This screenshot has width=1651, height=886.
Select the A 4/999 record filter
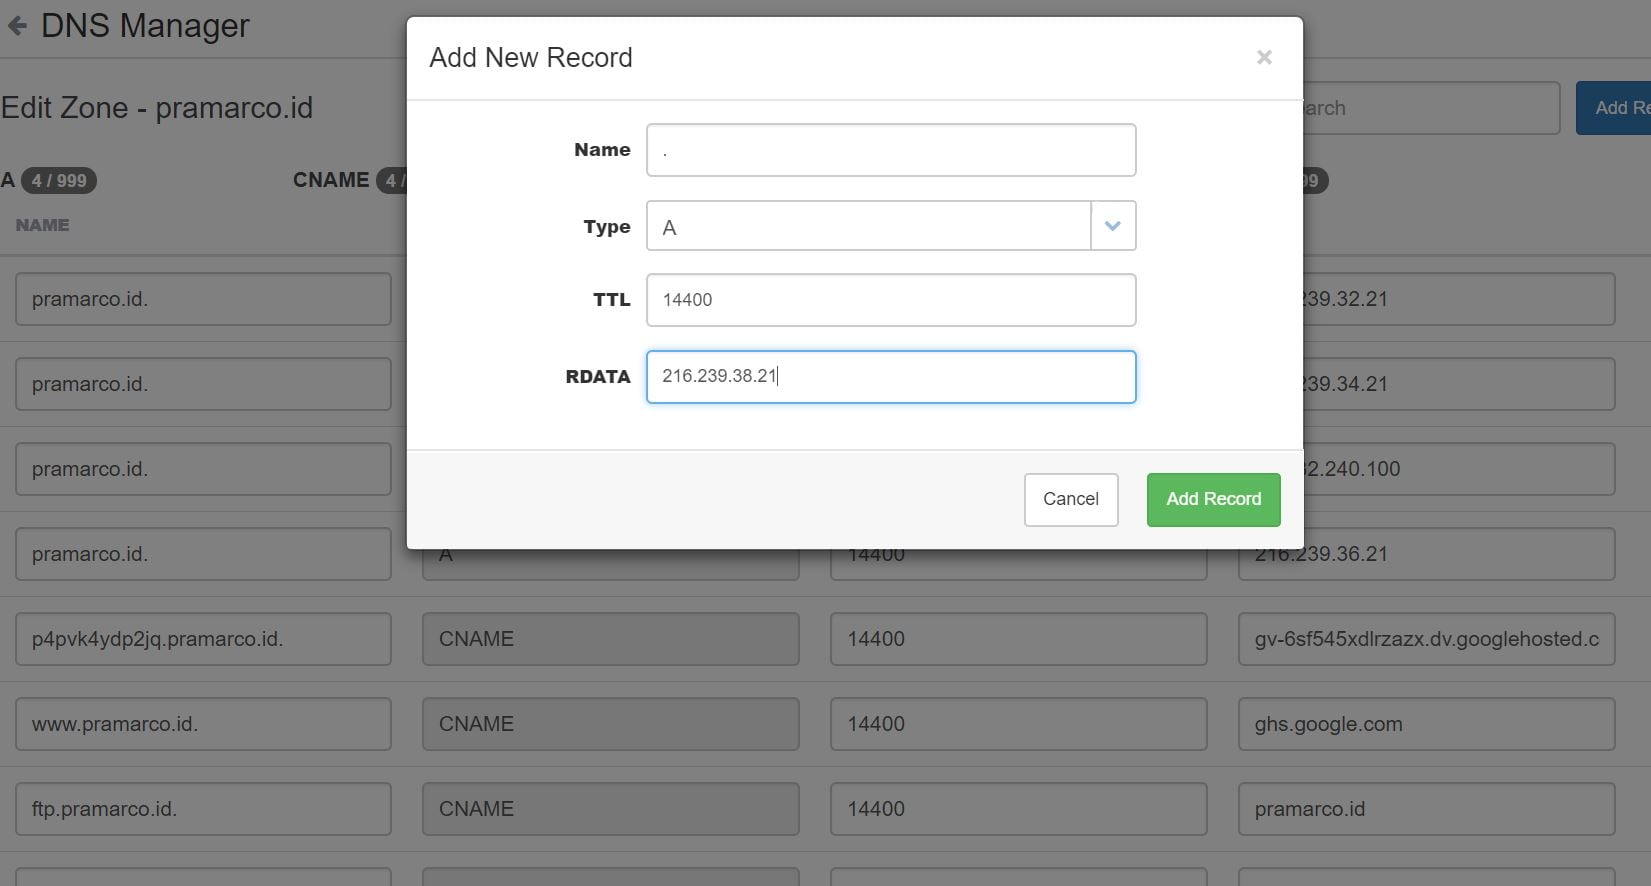[x=50, y=180]
